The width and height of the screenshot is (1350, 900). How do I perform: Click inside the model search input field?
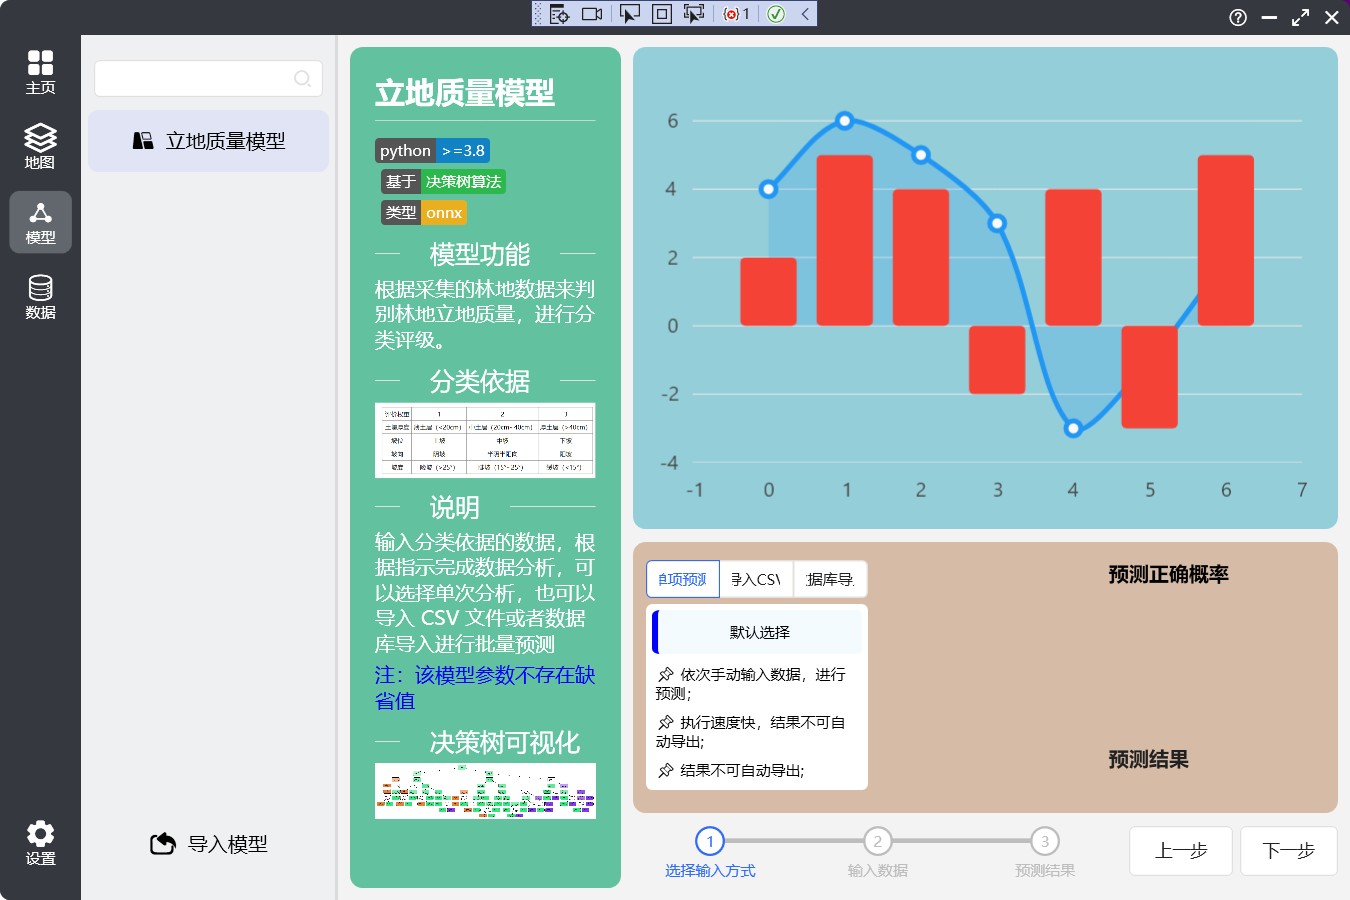(x=190, y=79)
